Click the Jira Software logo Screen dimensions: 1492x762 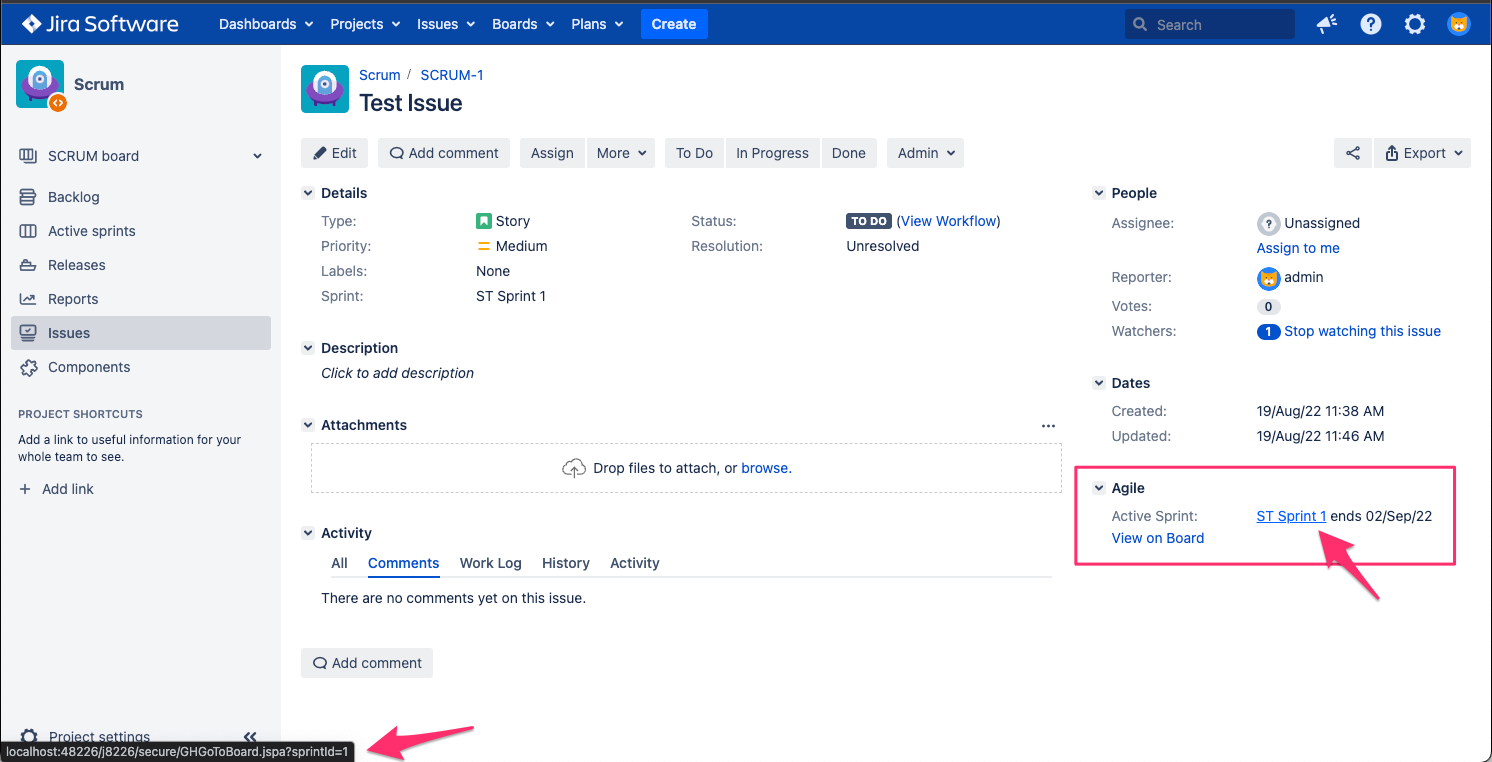click(100, 24)
